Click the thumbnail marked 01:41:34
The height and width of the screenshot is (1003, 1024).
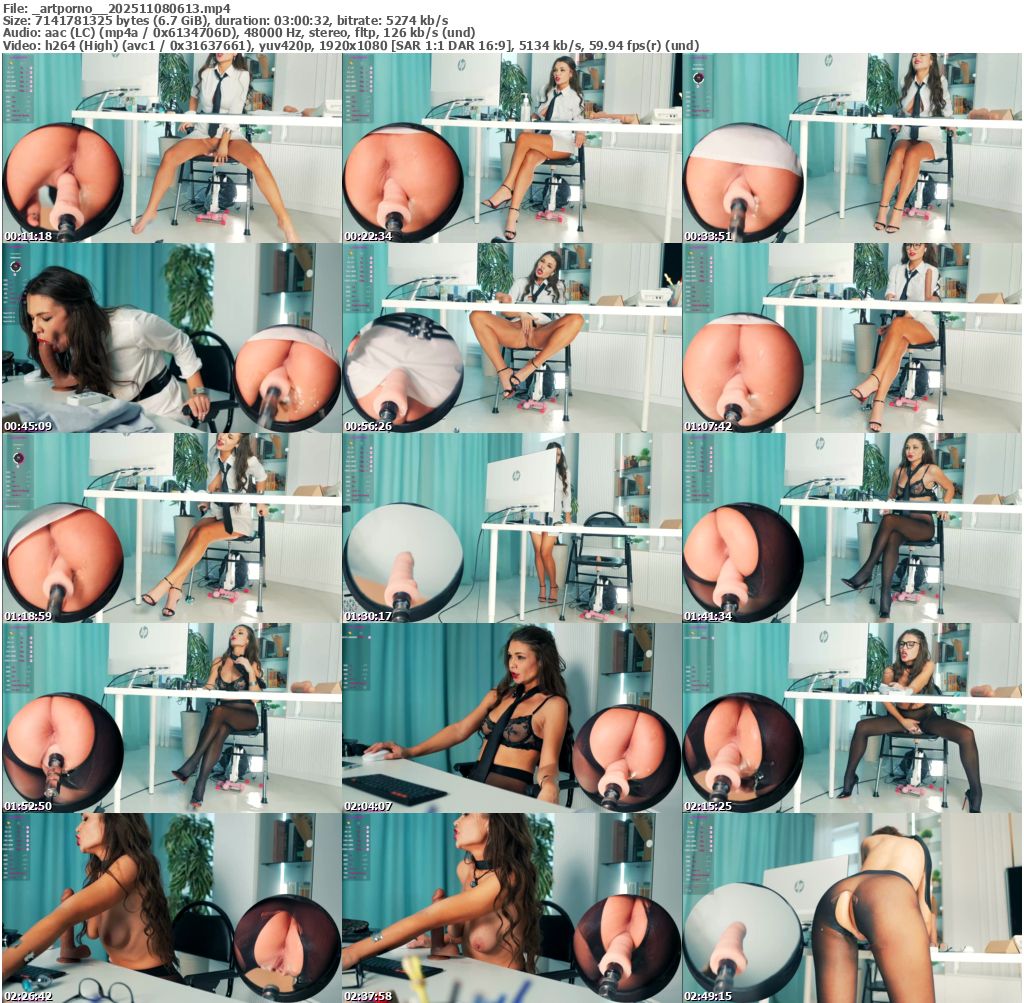click(852, 528)
